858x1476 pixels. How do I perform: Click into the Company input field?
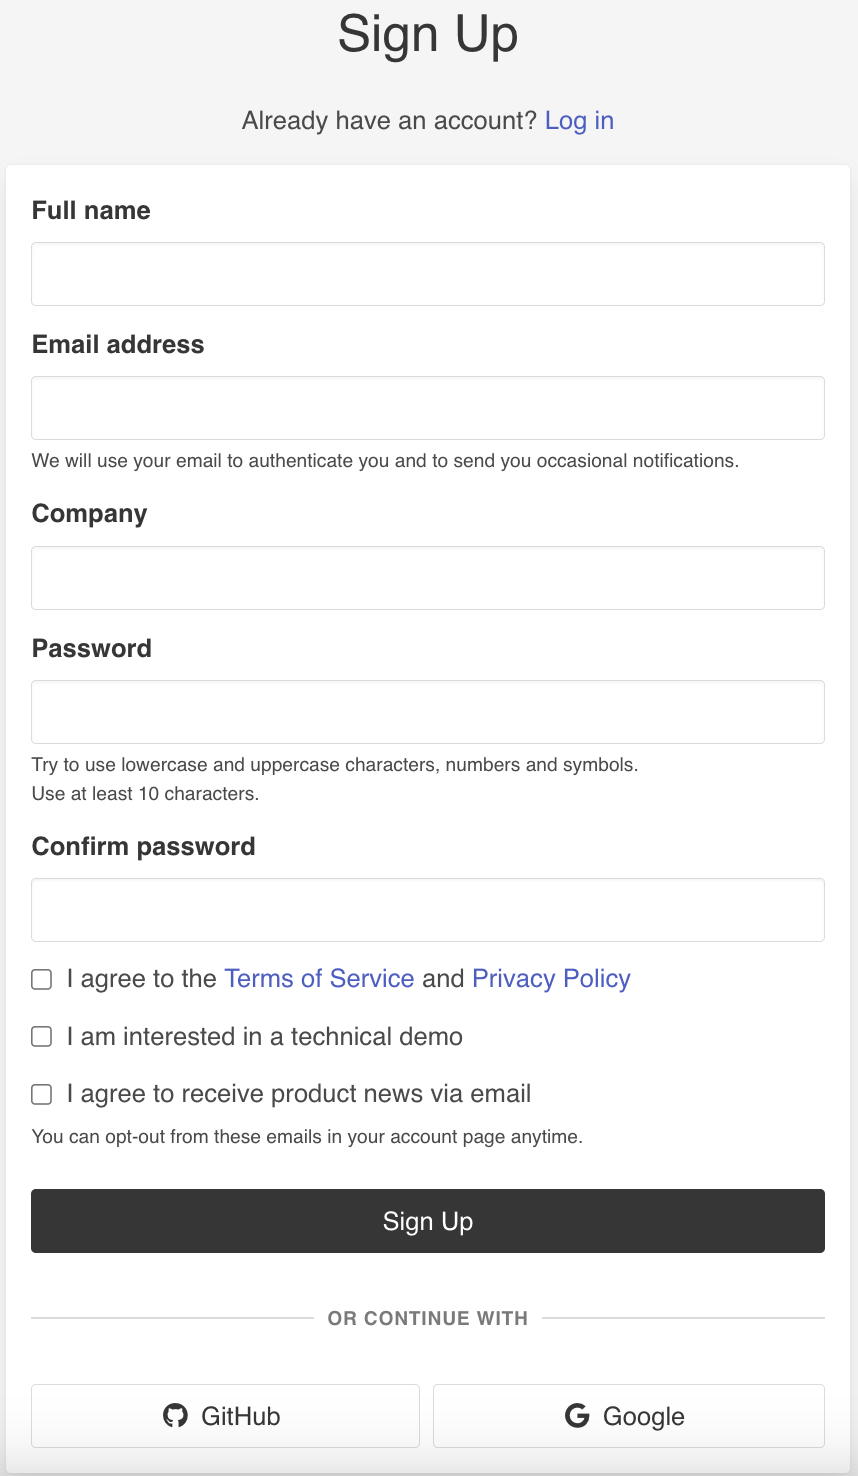(428, 578)
